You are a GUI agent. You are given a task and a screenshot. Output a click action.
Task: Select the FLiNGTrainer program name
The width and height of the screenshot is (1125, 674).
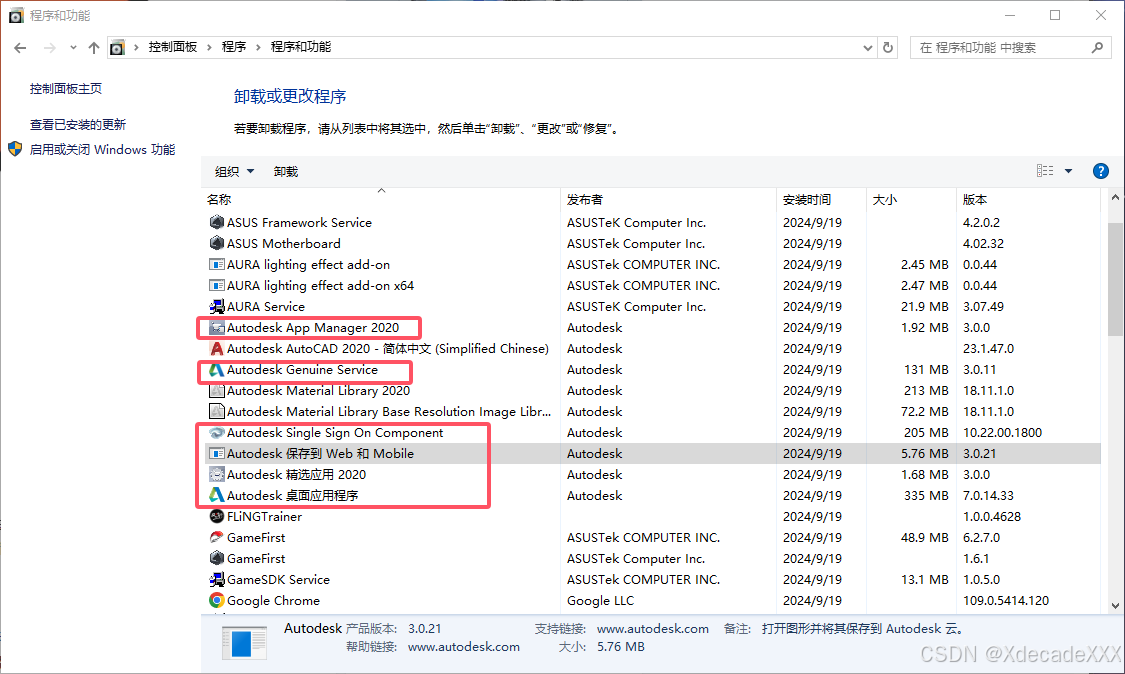[264, 516]
